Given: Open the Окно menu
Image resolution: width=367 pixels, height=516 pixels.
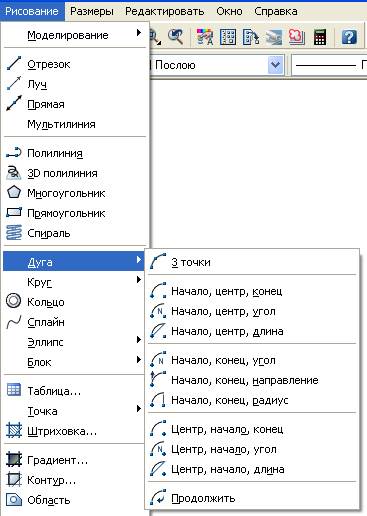Looking at the screenshot, I should pos(229,11).
